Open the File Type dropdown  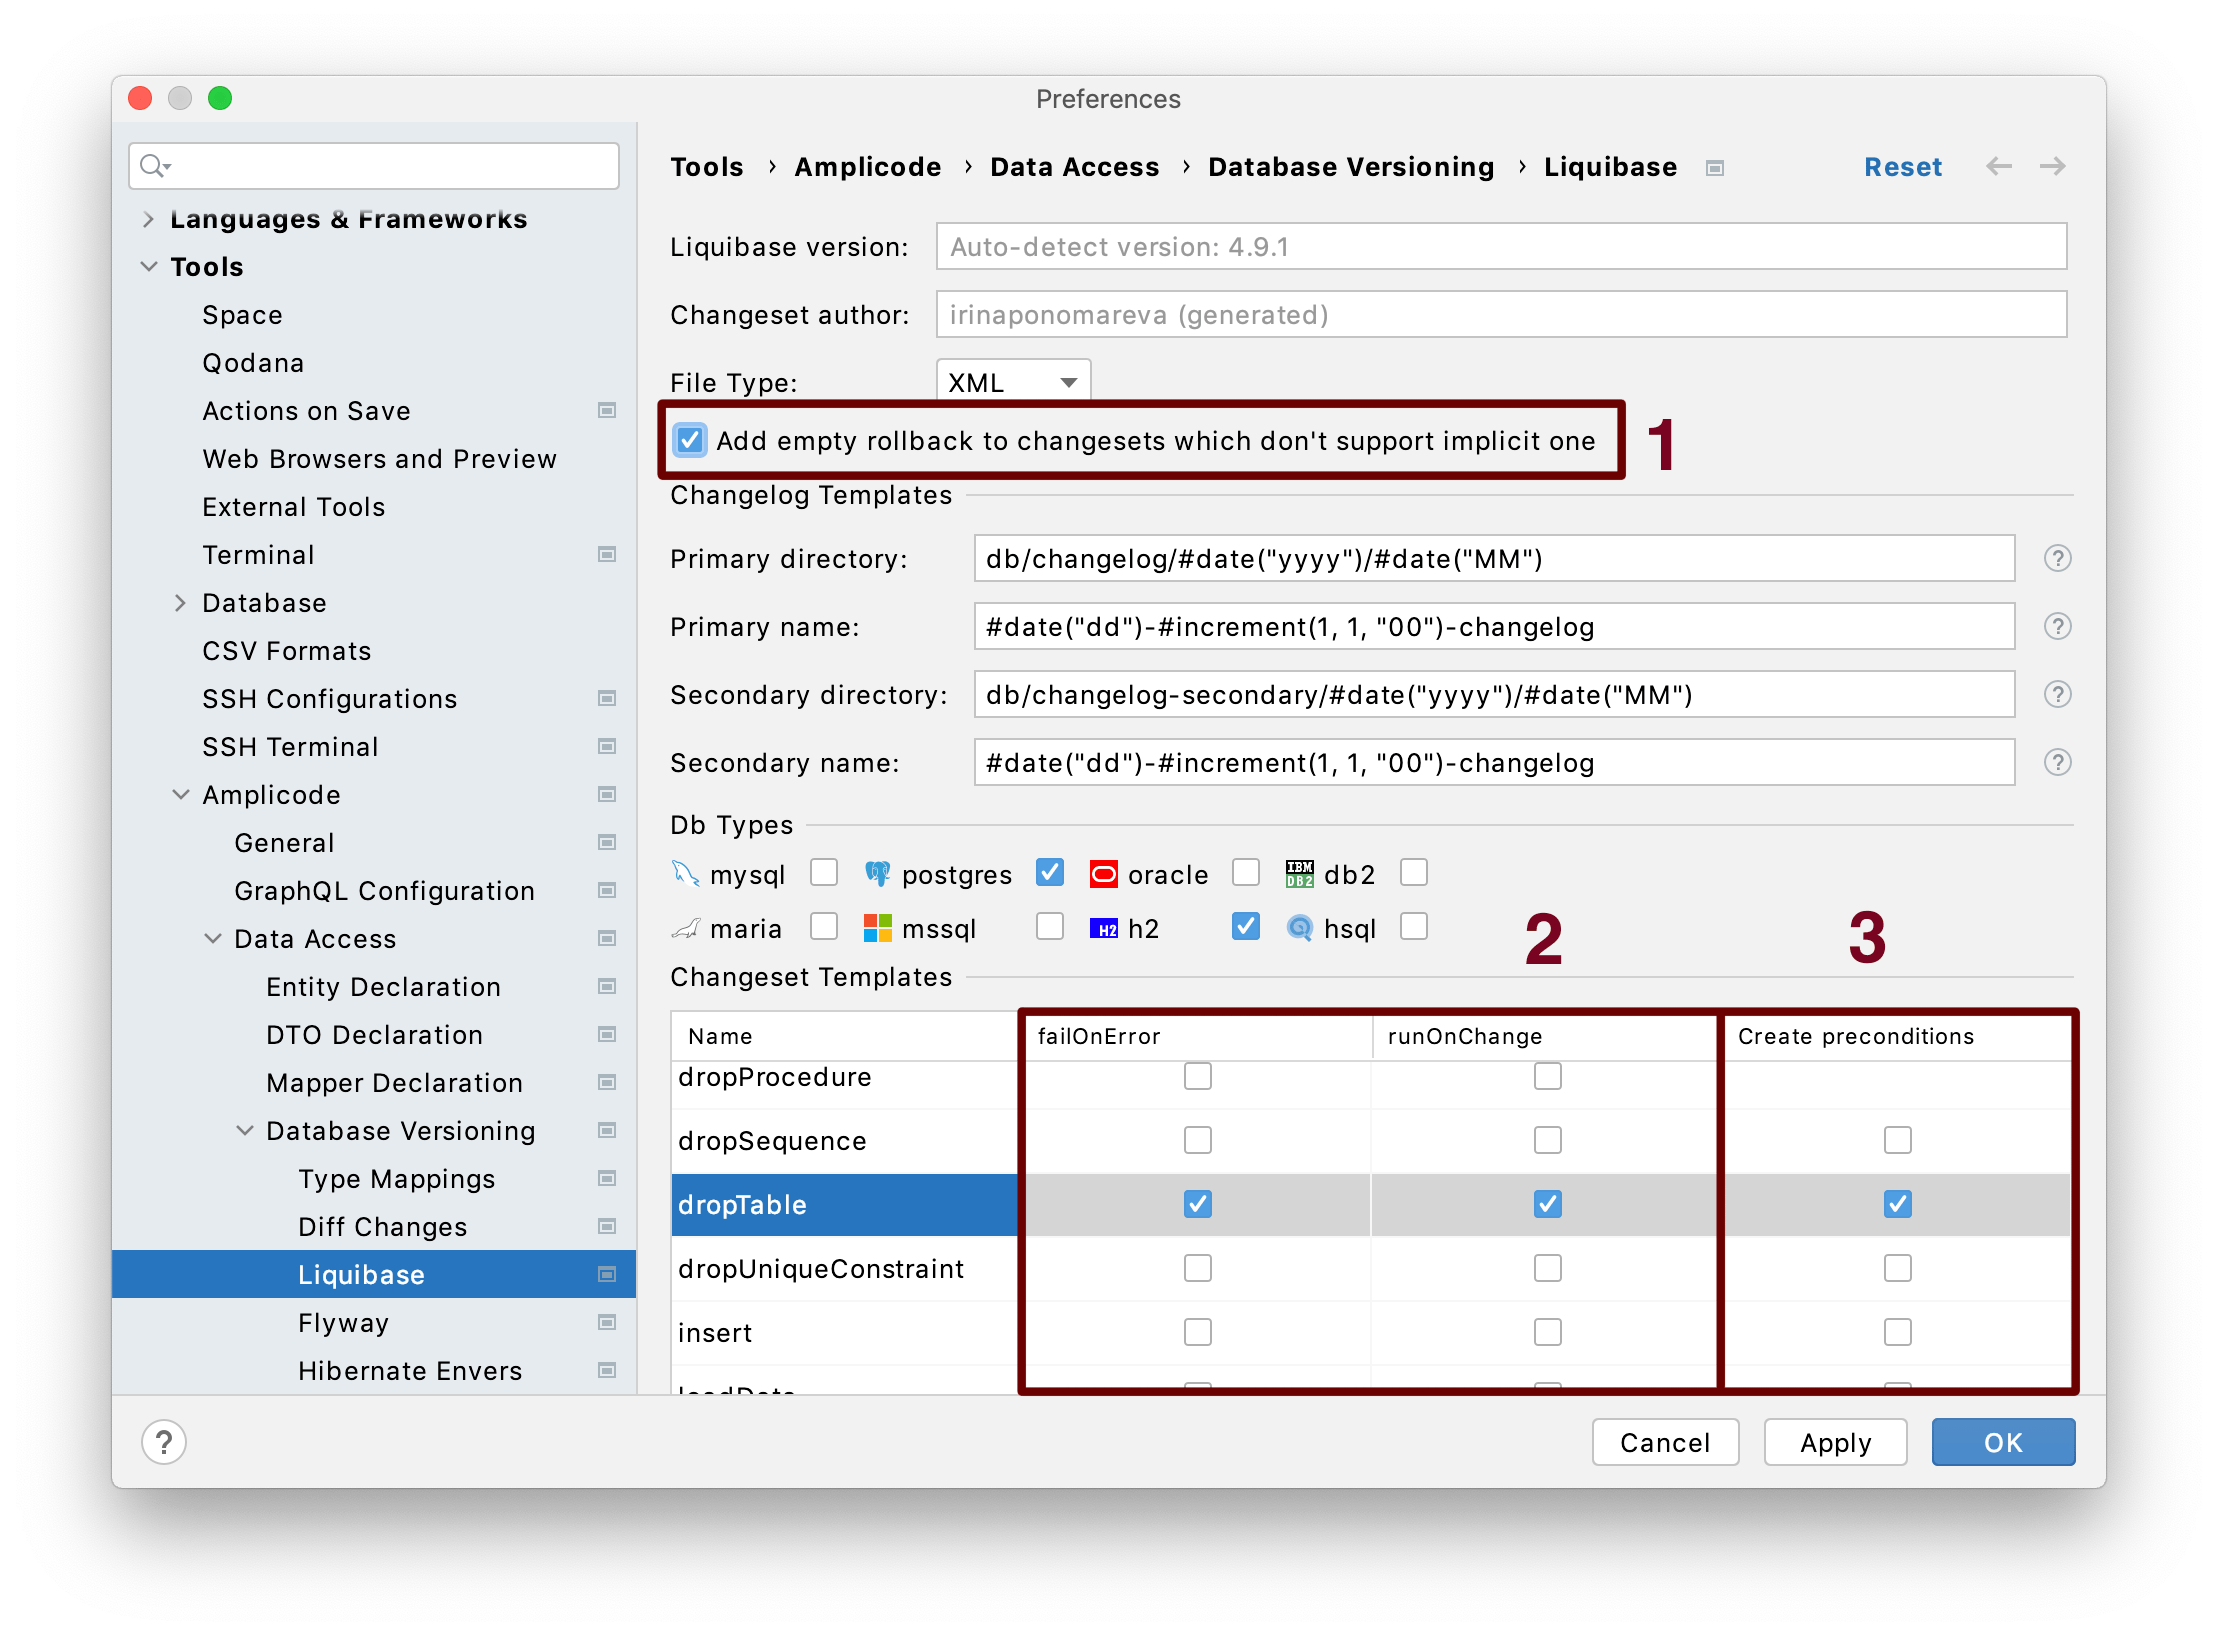click(1012, 381)
